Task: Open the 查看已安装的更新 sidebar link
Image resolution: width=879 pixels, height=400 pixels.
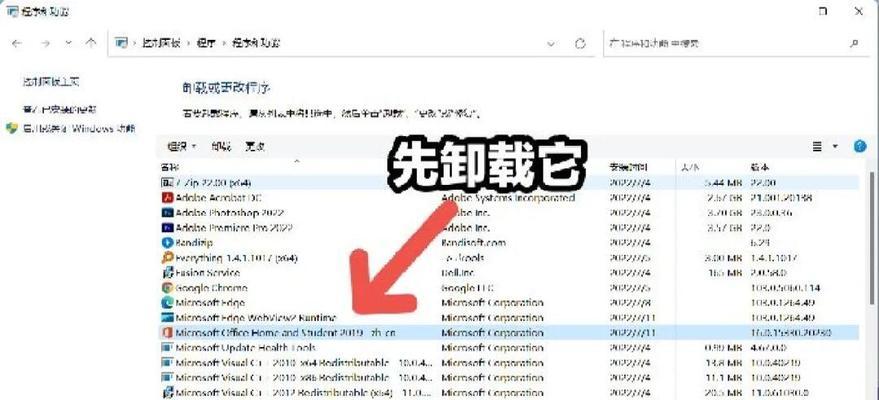Action: pos(59,109)
